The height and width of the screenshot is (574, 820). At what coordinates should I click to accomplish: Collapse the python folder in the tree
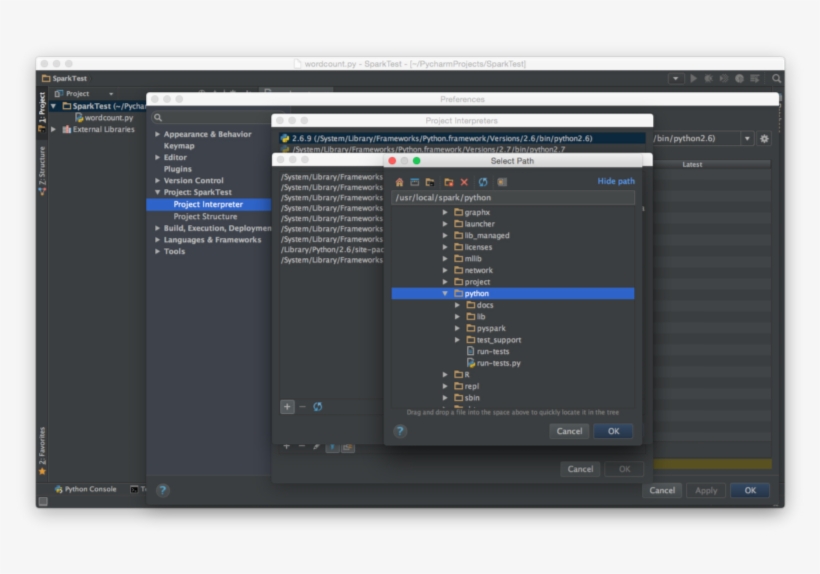click(446, 294)
